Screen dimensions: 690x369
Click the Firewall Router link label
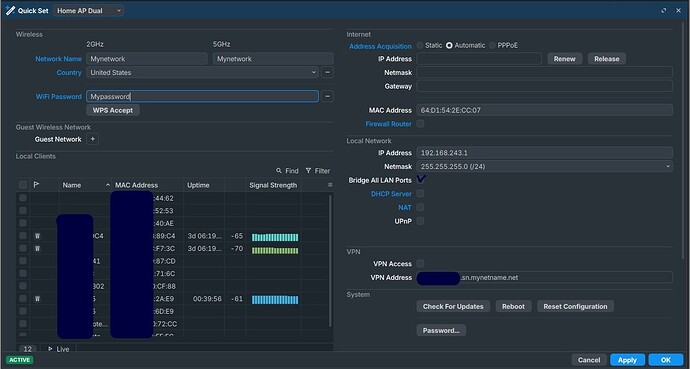point(389,124)
